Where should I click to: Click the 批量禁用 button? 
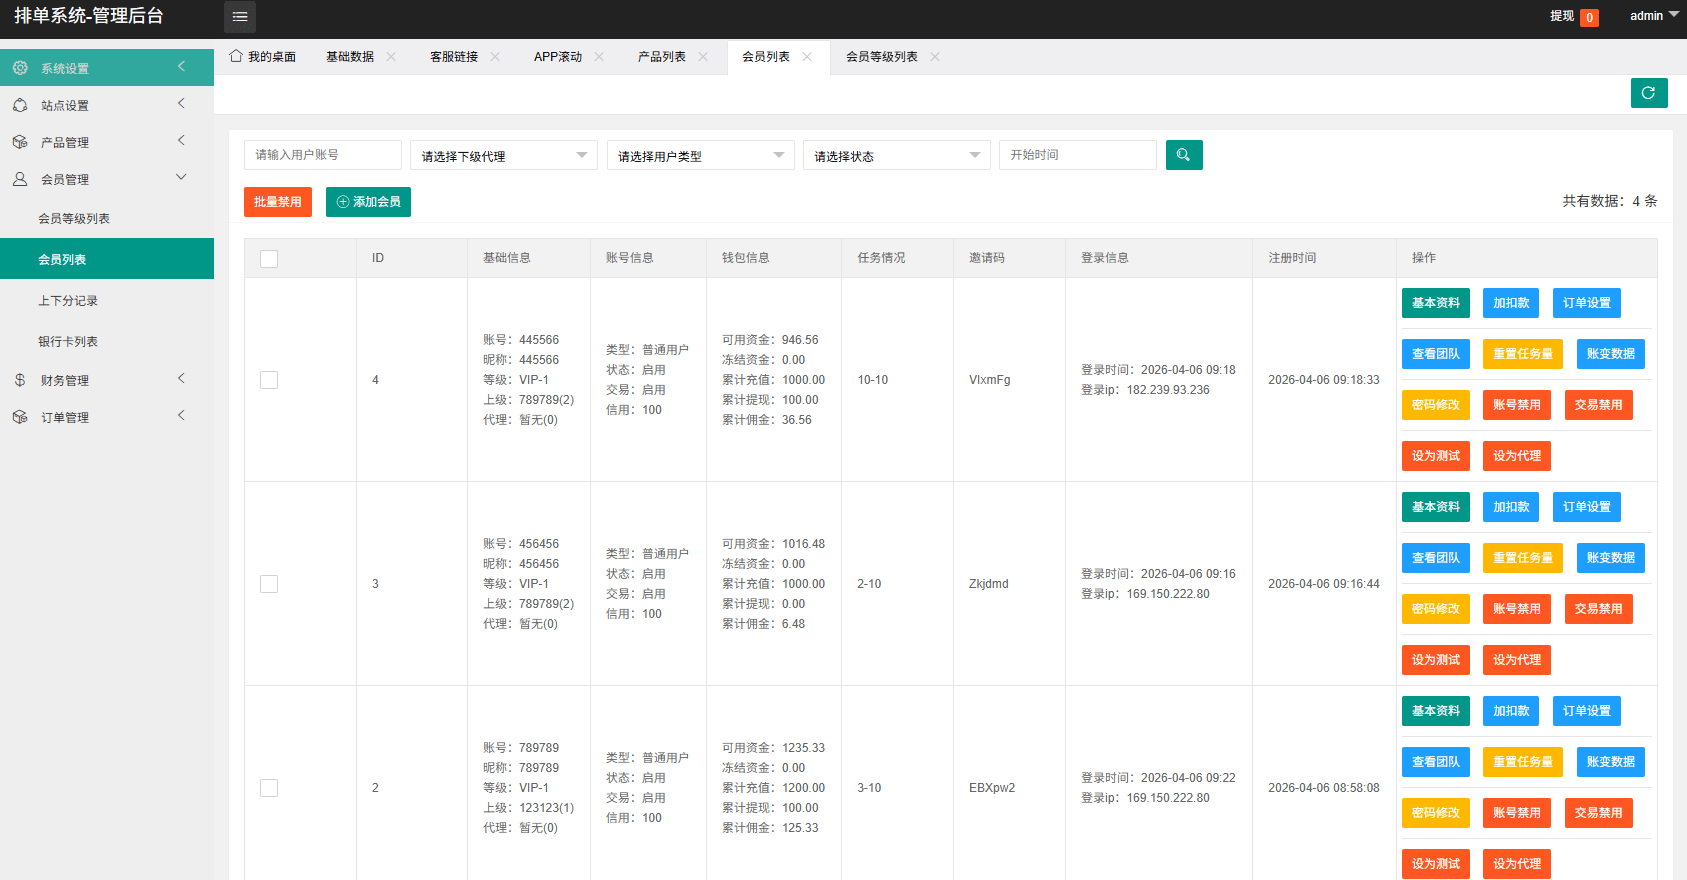tap(277, 202)
